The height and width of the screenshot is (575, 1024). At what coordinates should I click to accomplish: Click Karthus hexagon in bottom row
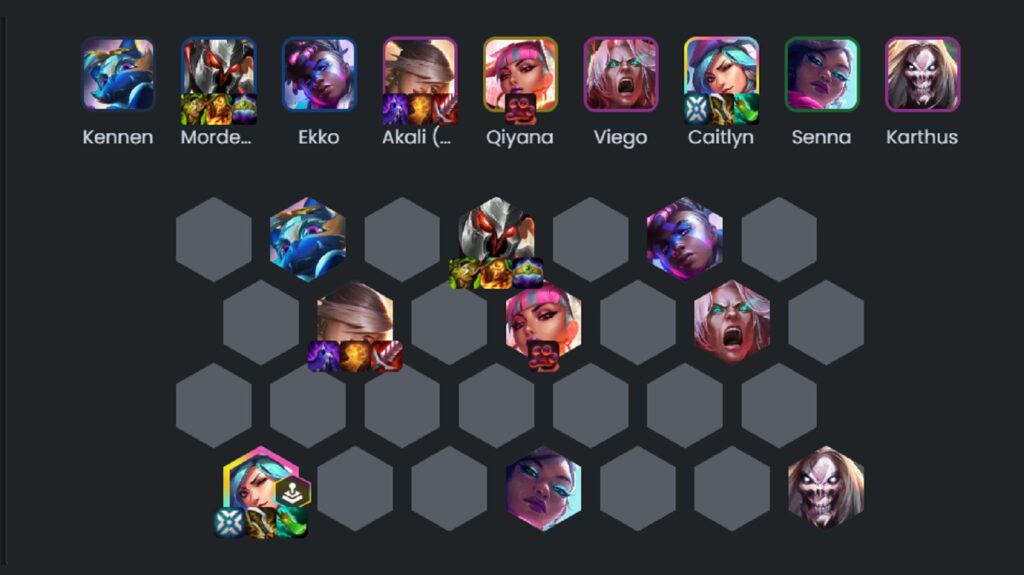[826, 488]
